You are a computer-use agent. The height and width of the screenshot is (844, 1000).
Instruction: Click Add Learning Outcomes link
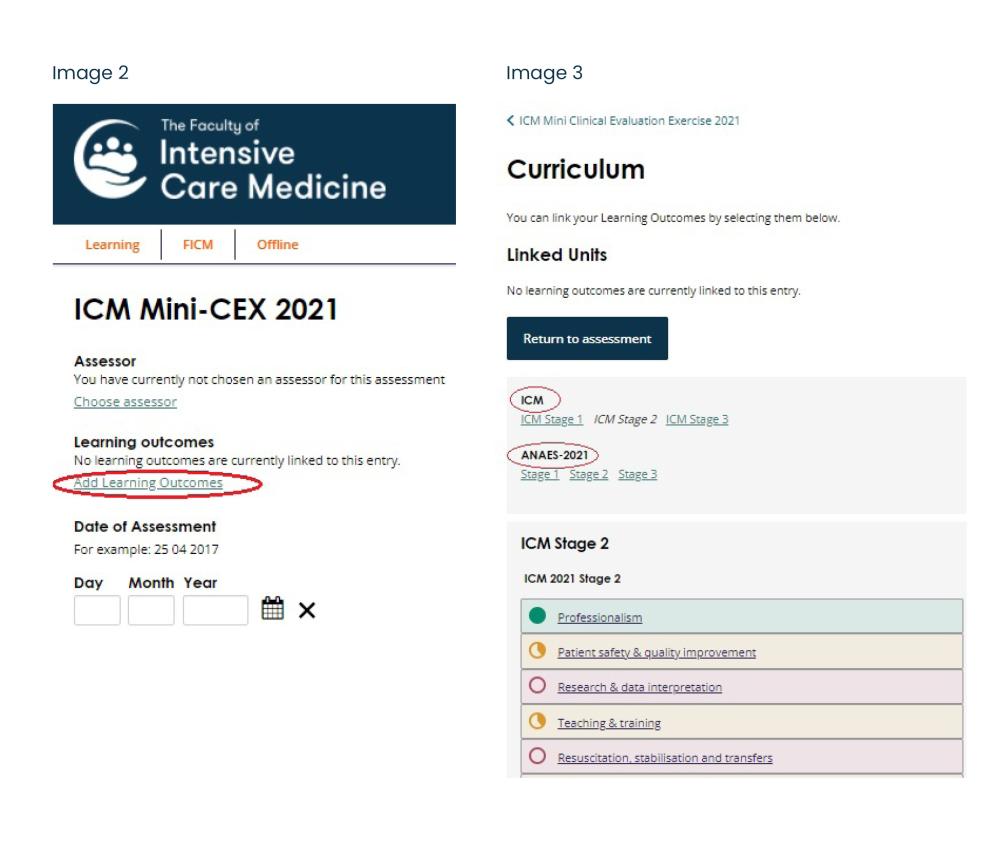tap(148, 483)
